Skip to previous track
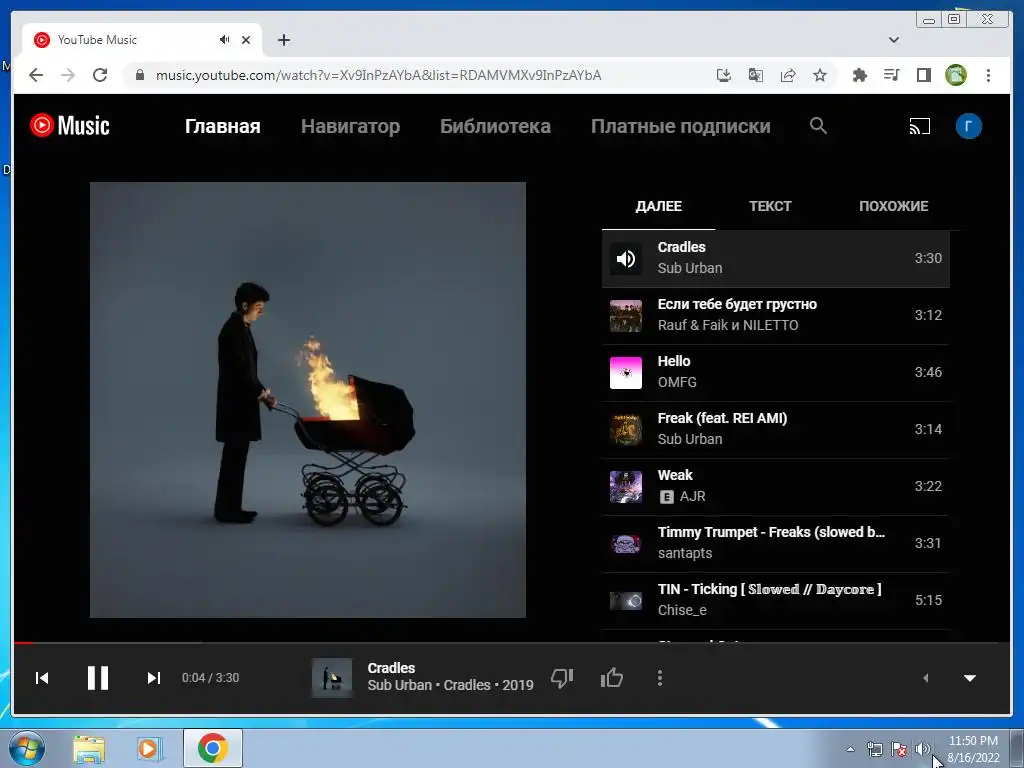This screenshot has width=1024, height=768. (x=42, y=678)
